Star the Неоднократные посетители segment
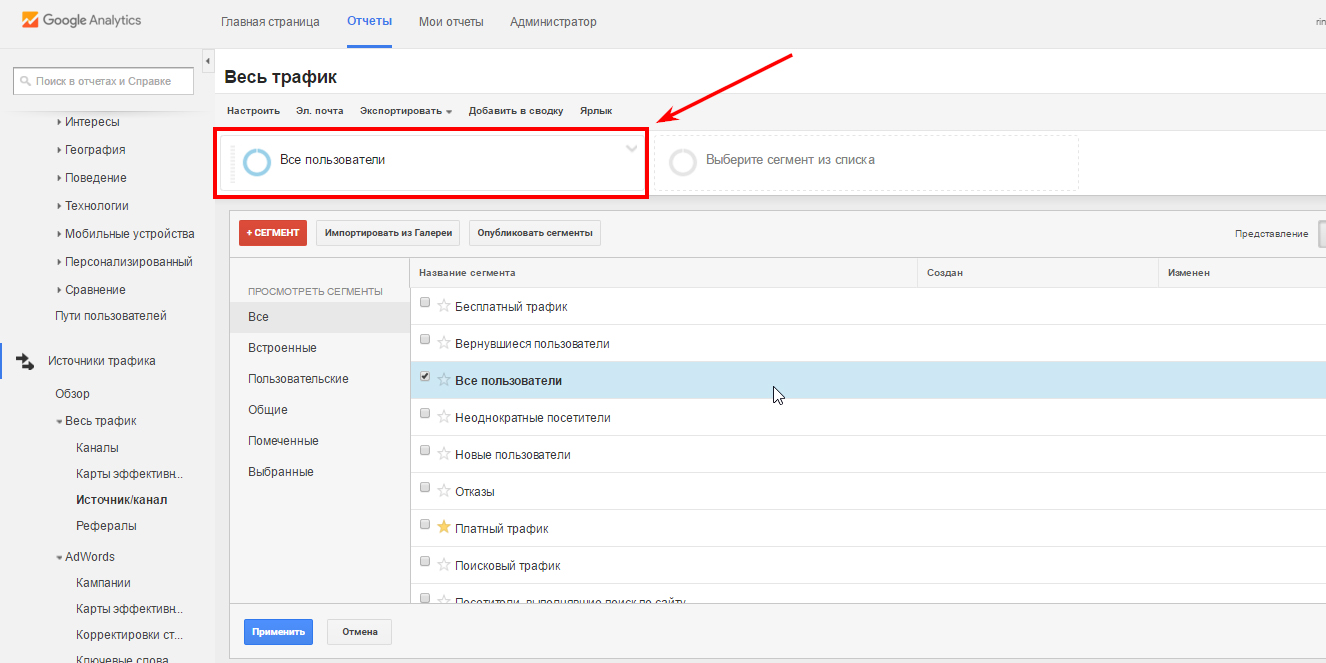This screenshot has width=1326, height=663. [x=444, y=417]
